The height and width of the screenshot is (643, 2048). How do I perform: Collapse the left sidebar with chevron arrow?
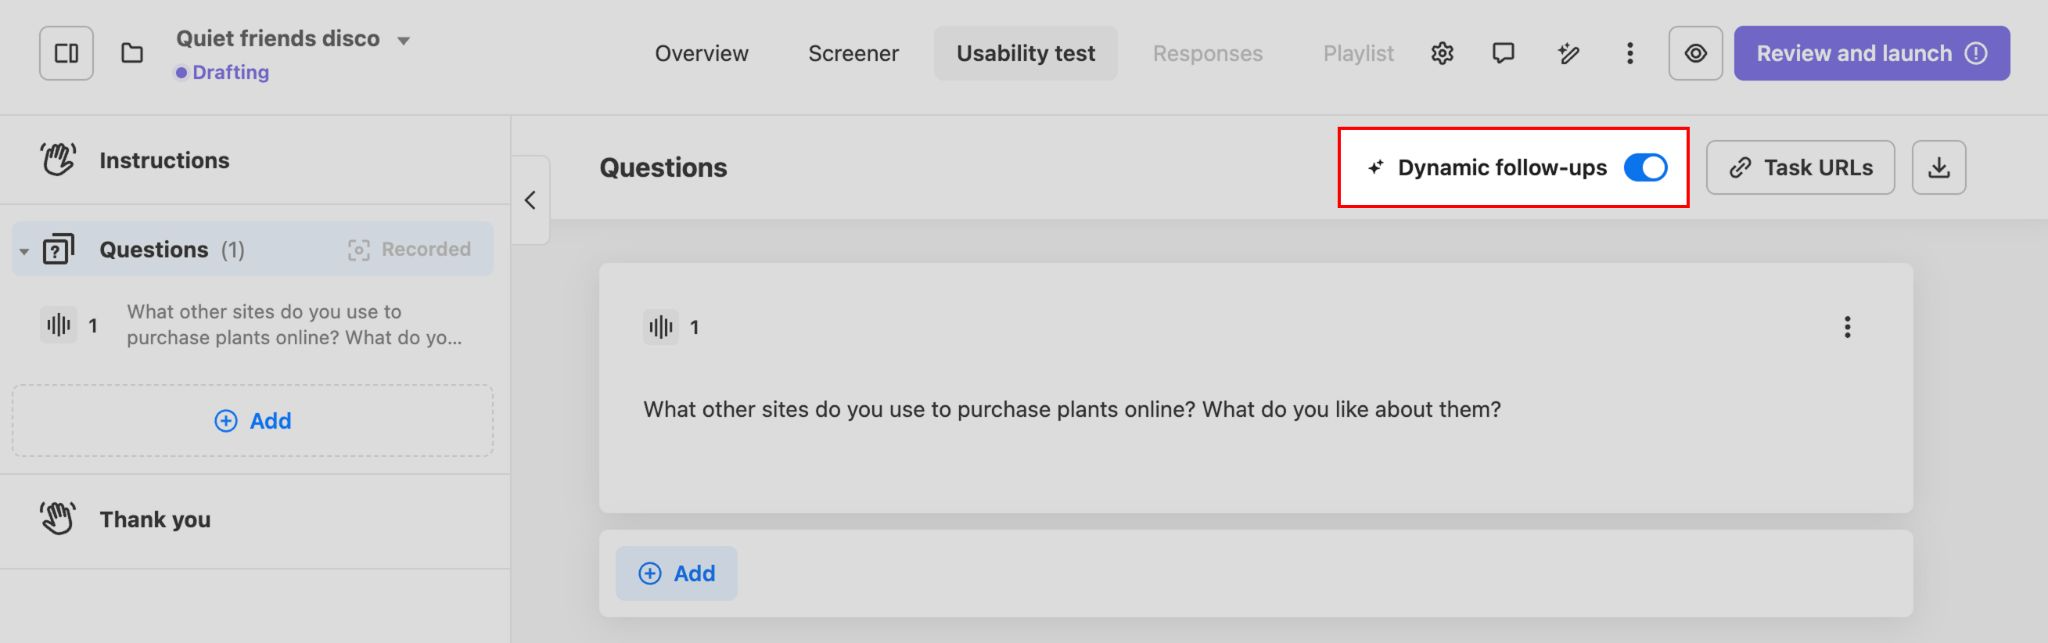coord(530,200)
